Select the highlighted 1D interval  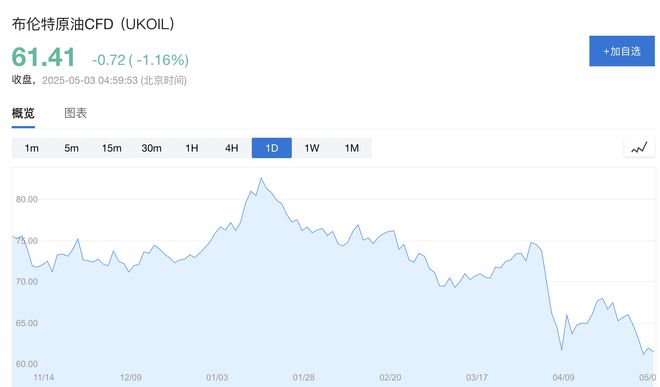[x=271, y=148]
